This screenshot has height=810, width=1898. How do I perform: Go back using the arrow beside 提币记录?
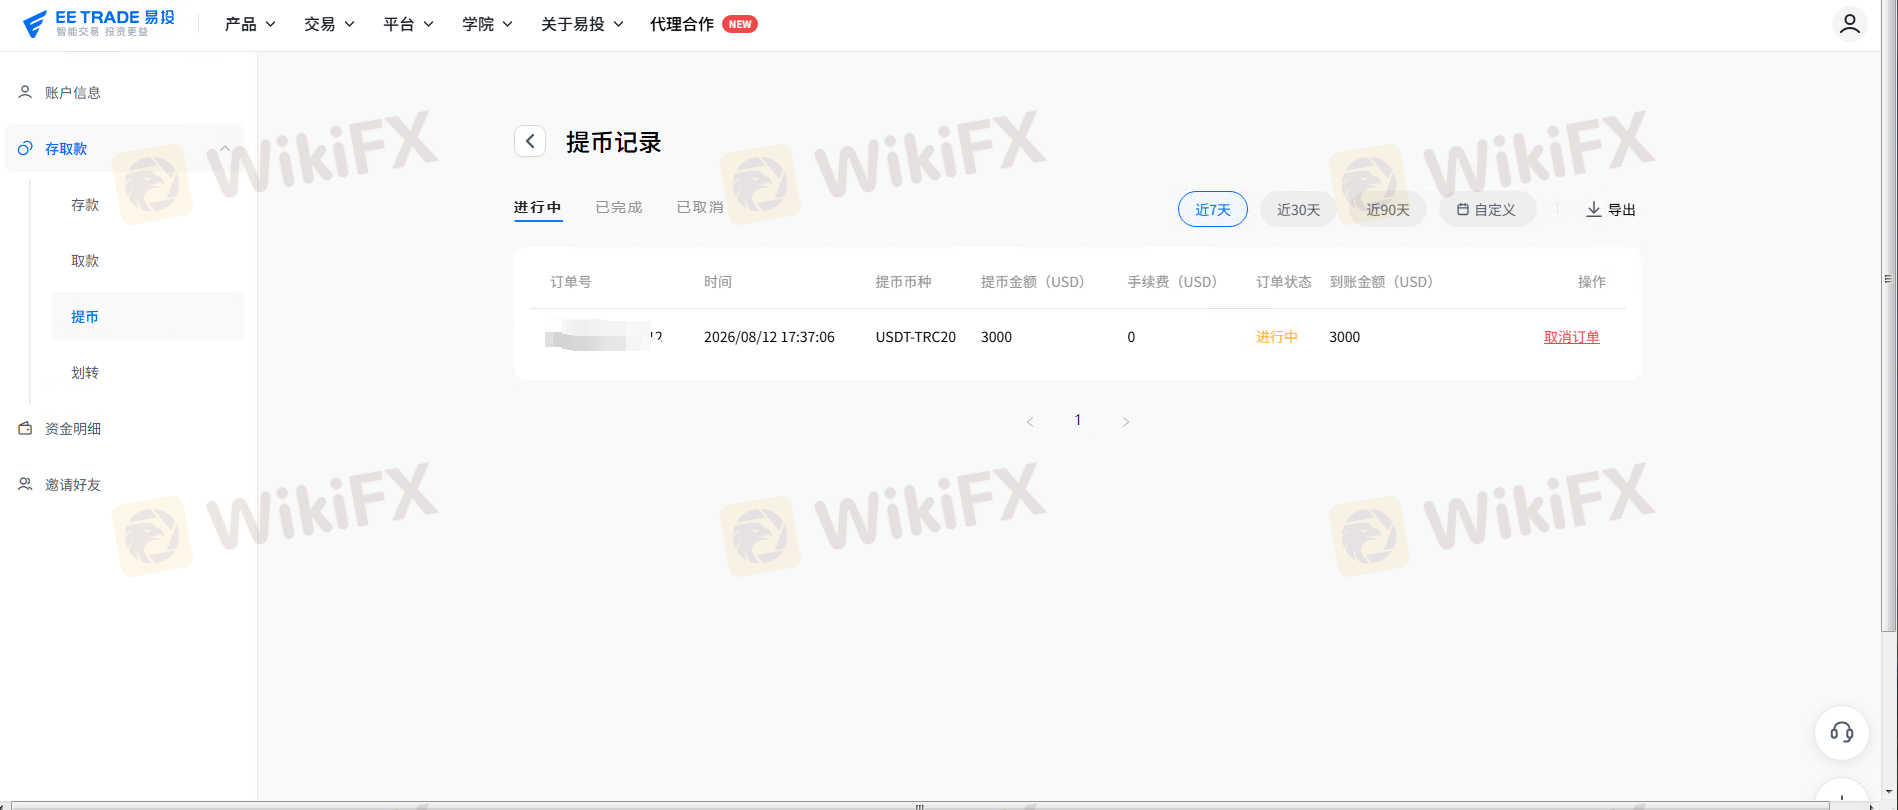pos(530,141)
